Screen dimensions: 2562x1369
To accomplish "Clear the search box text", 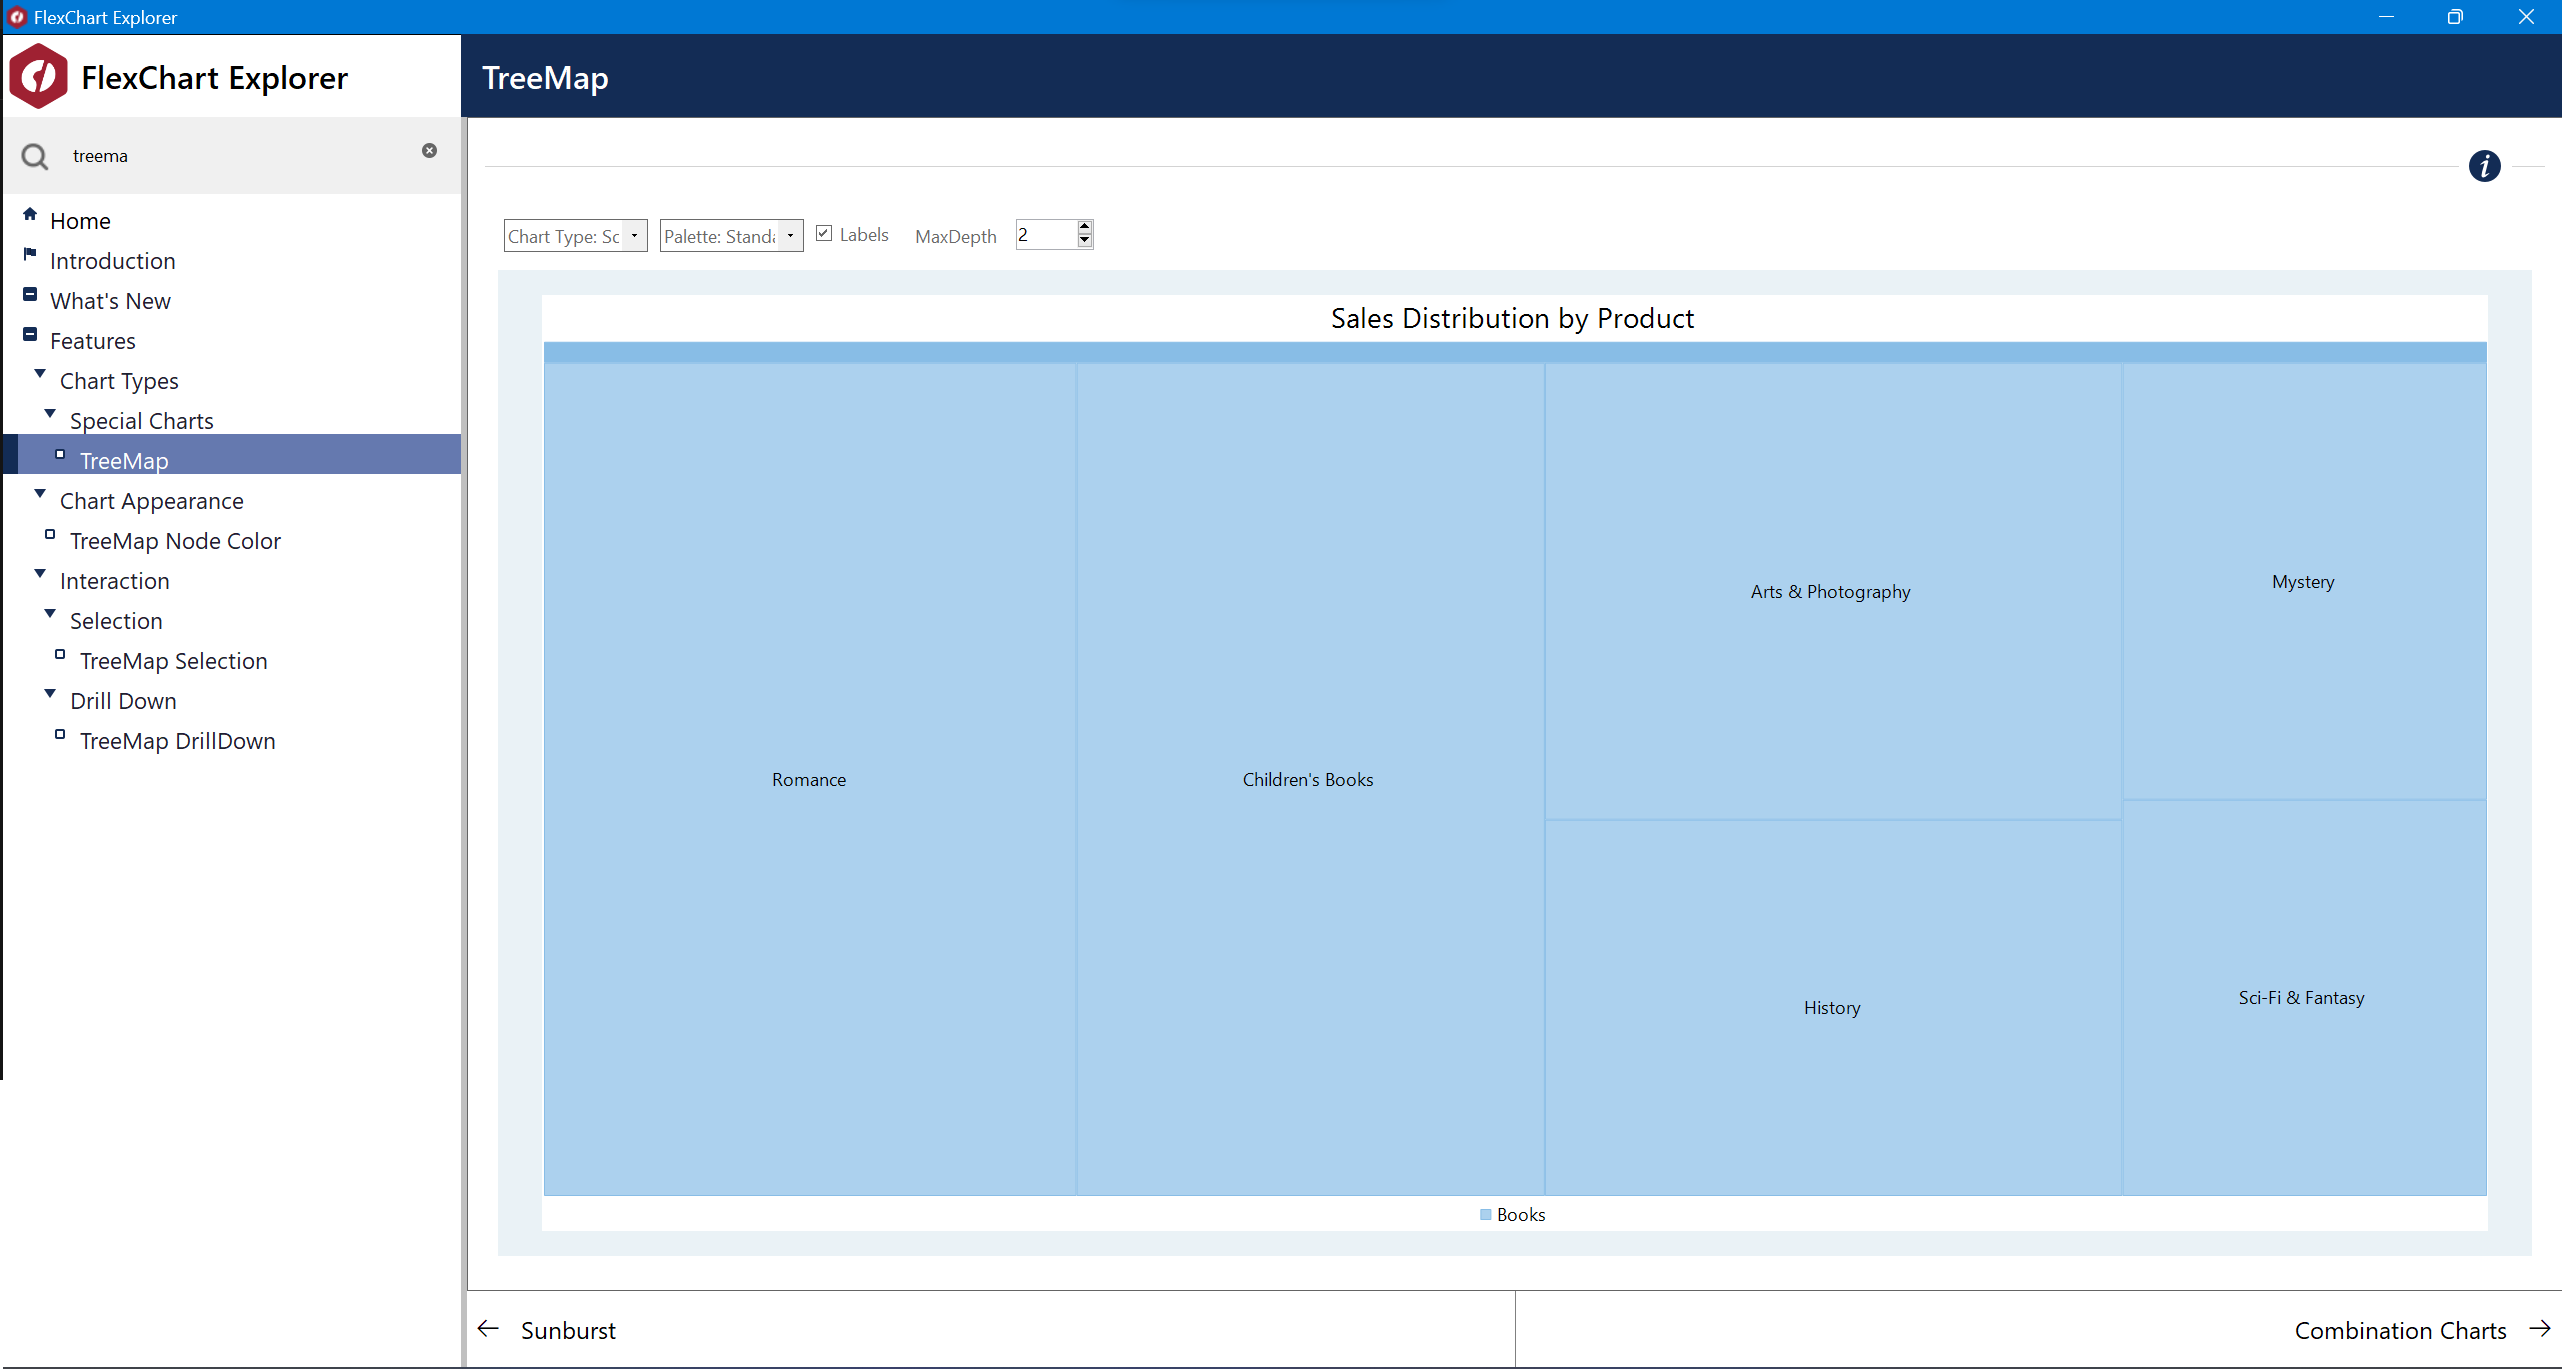I will 429,151.
